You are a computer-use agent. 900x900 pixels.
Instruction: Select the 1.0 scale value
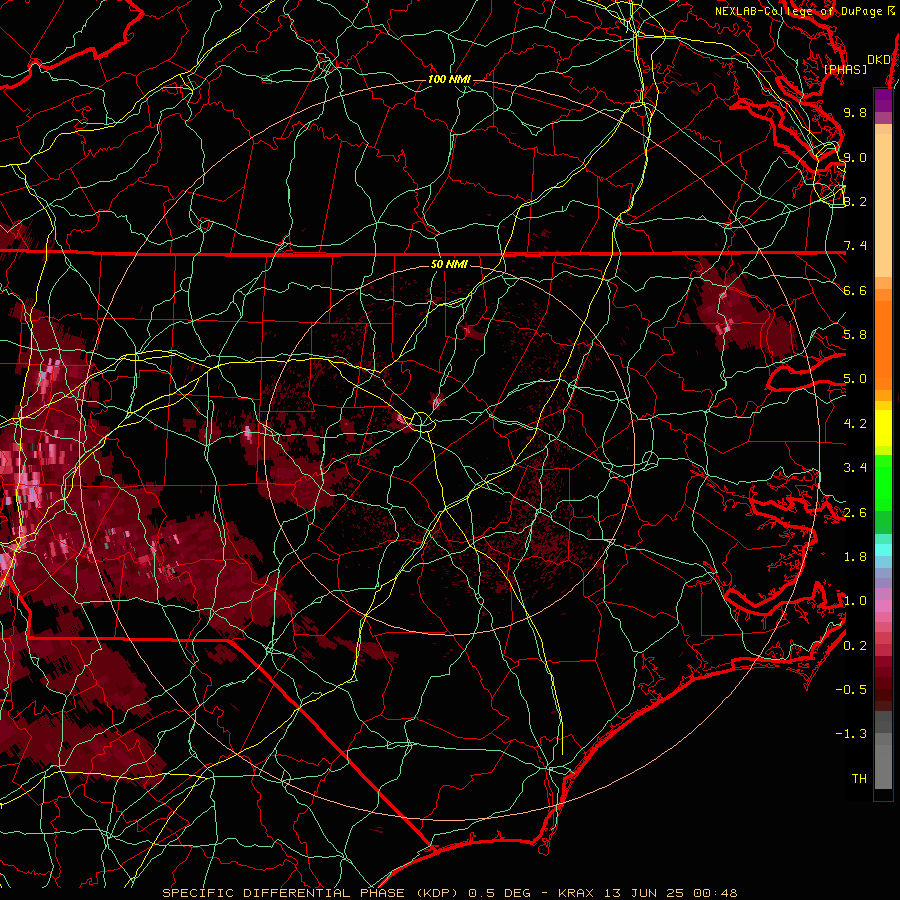pyautogui.click(x=855, y=601)
